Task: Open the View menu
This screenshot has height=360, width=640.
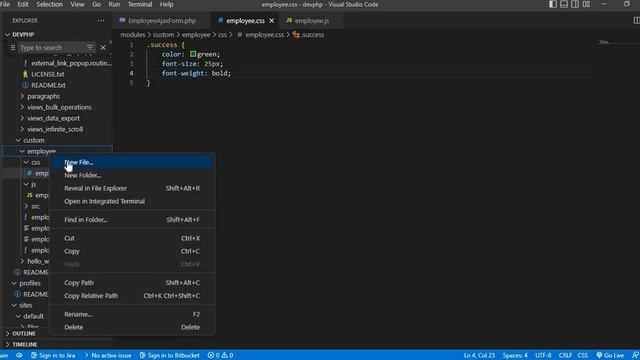Action: pyautogui.click(x=77, y=4)
